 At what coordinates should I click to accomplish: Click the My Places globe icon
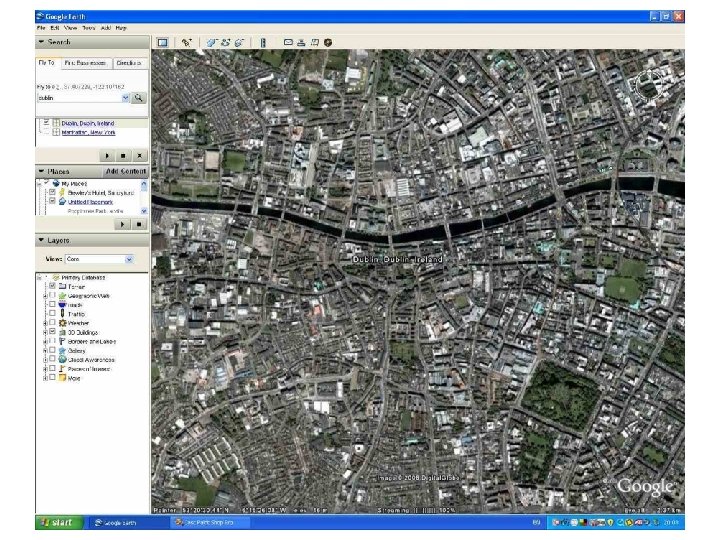[56, 183]
